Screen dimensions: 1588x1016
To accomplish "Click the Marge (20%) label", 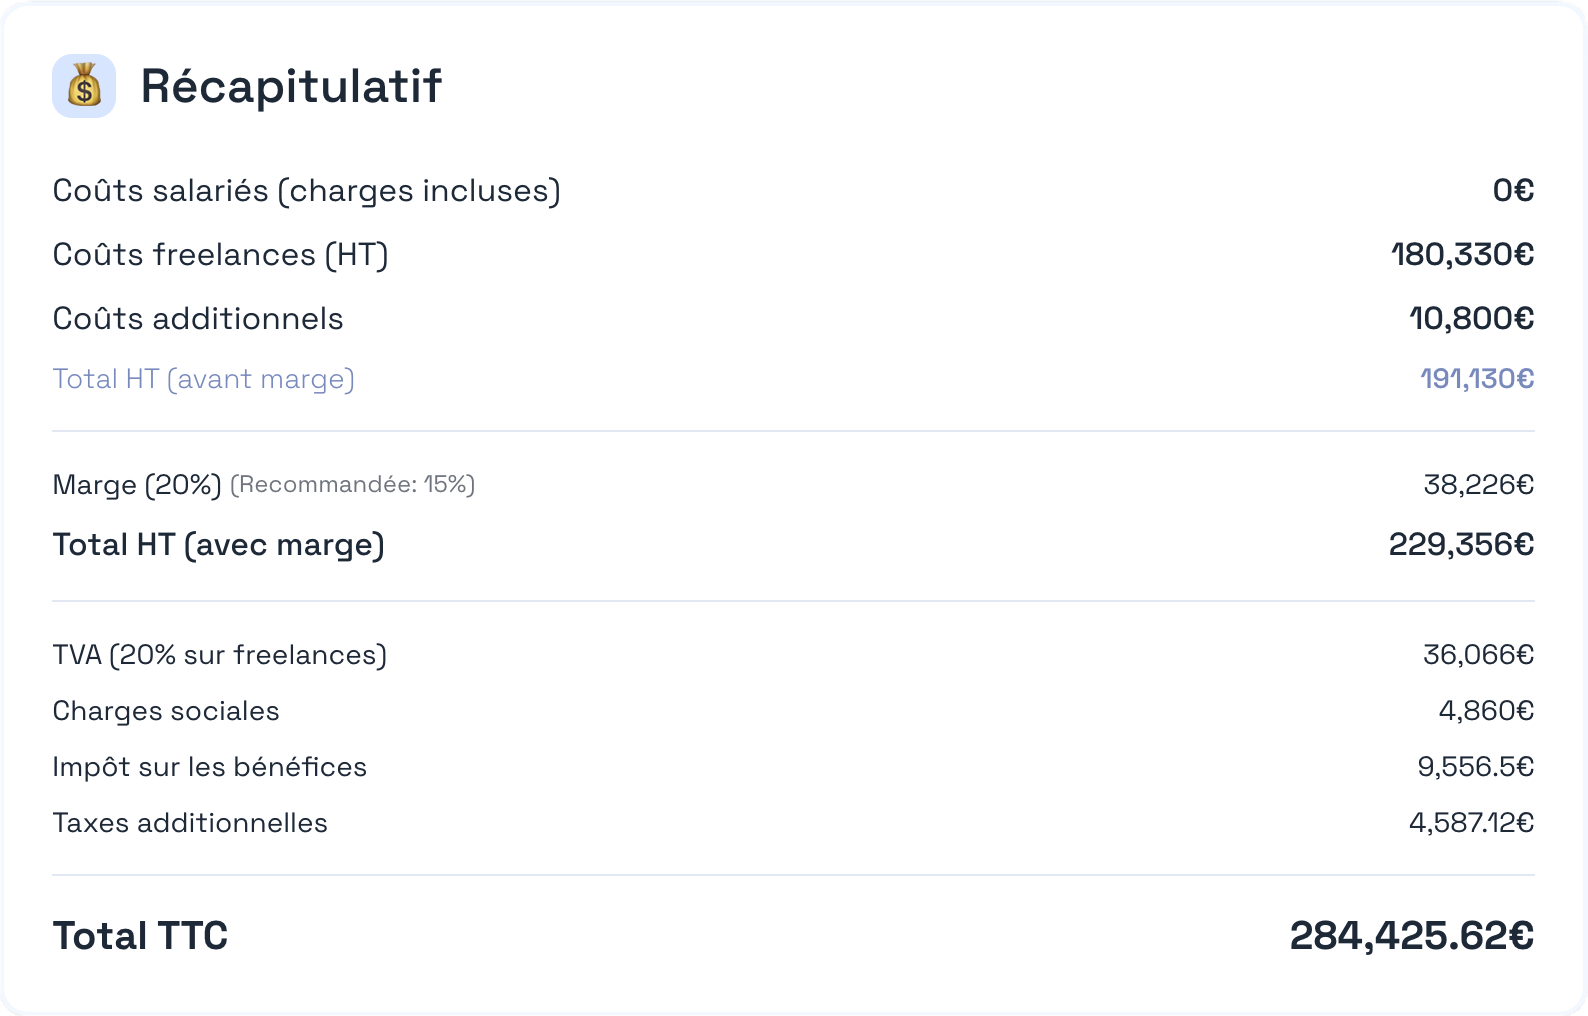I will (137, 485).
